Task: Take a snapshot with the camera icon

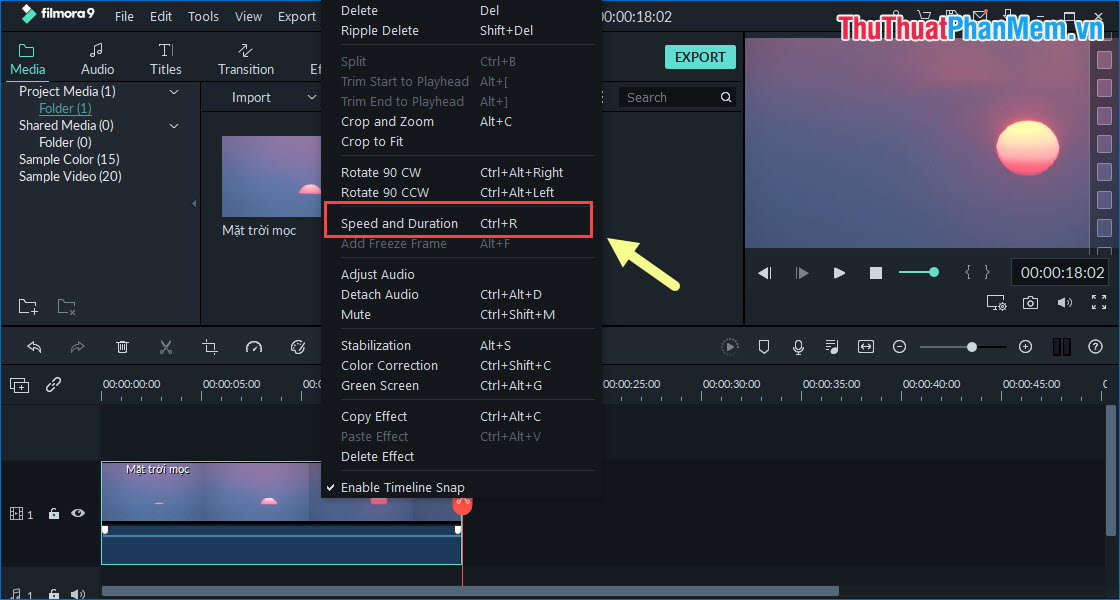Action: tap(1030, 302)
